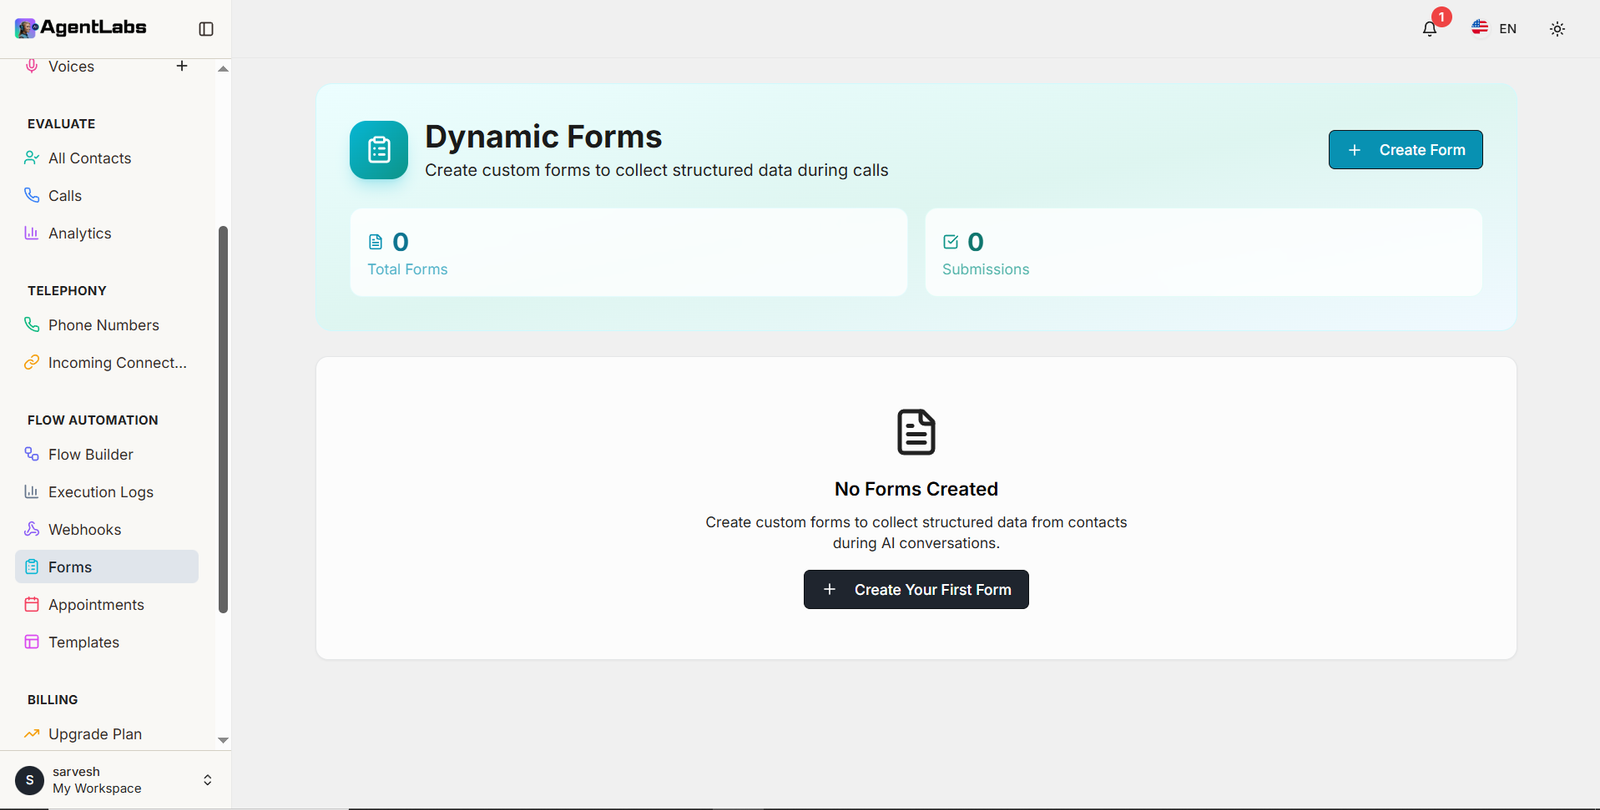Select Forms in the sidebar
This screenshot has height=810, width=1600.
[107, 567]
